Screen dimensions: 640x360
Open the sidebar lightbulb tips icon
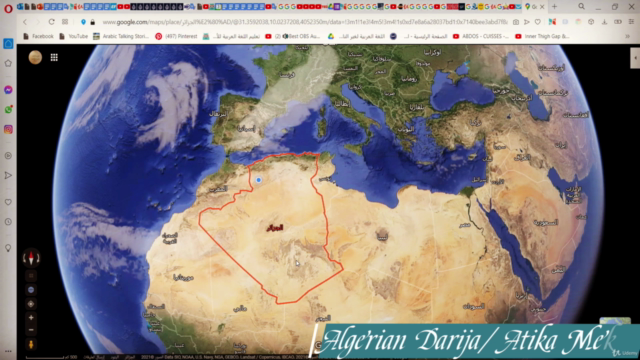8,248
